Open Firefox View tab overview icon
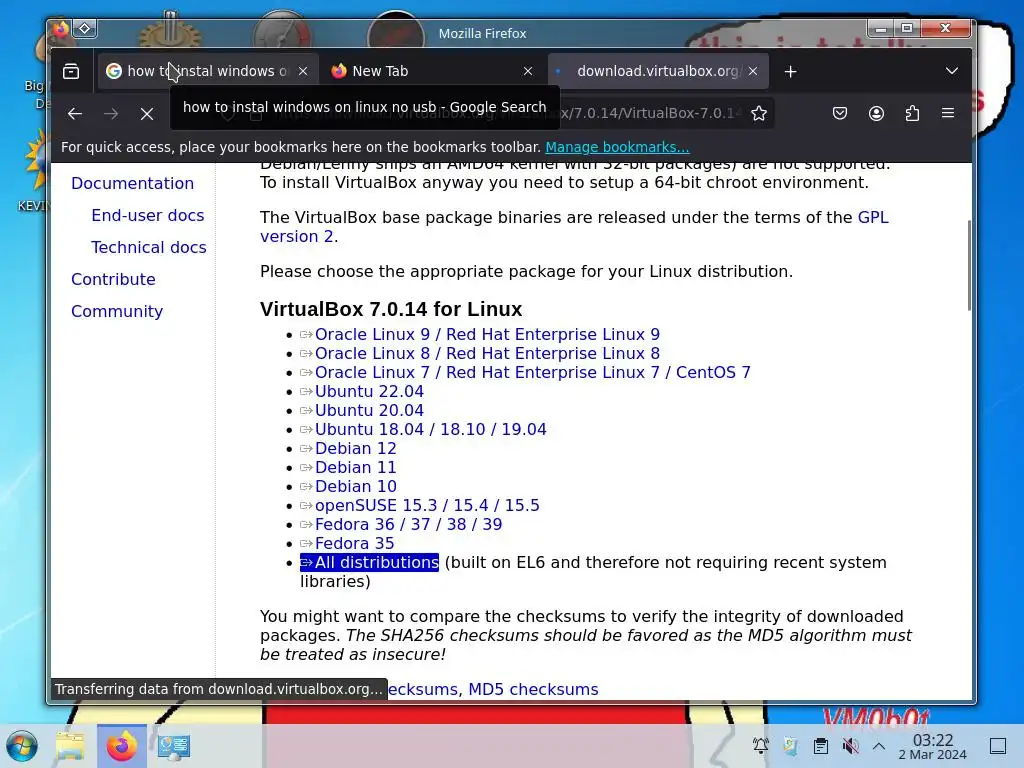 coord(71,71)
